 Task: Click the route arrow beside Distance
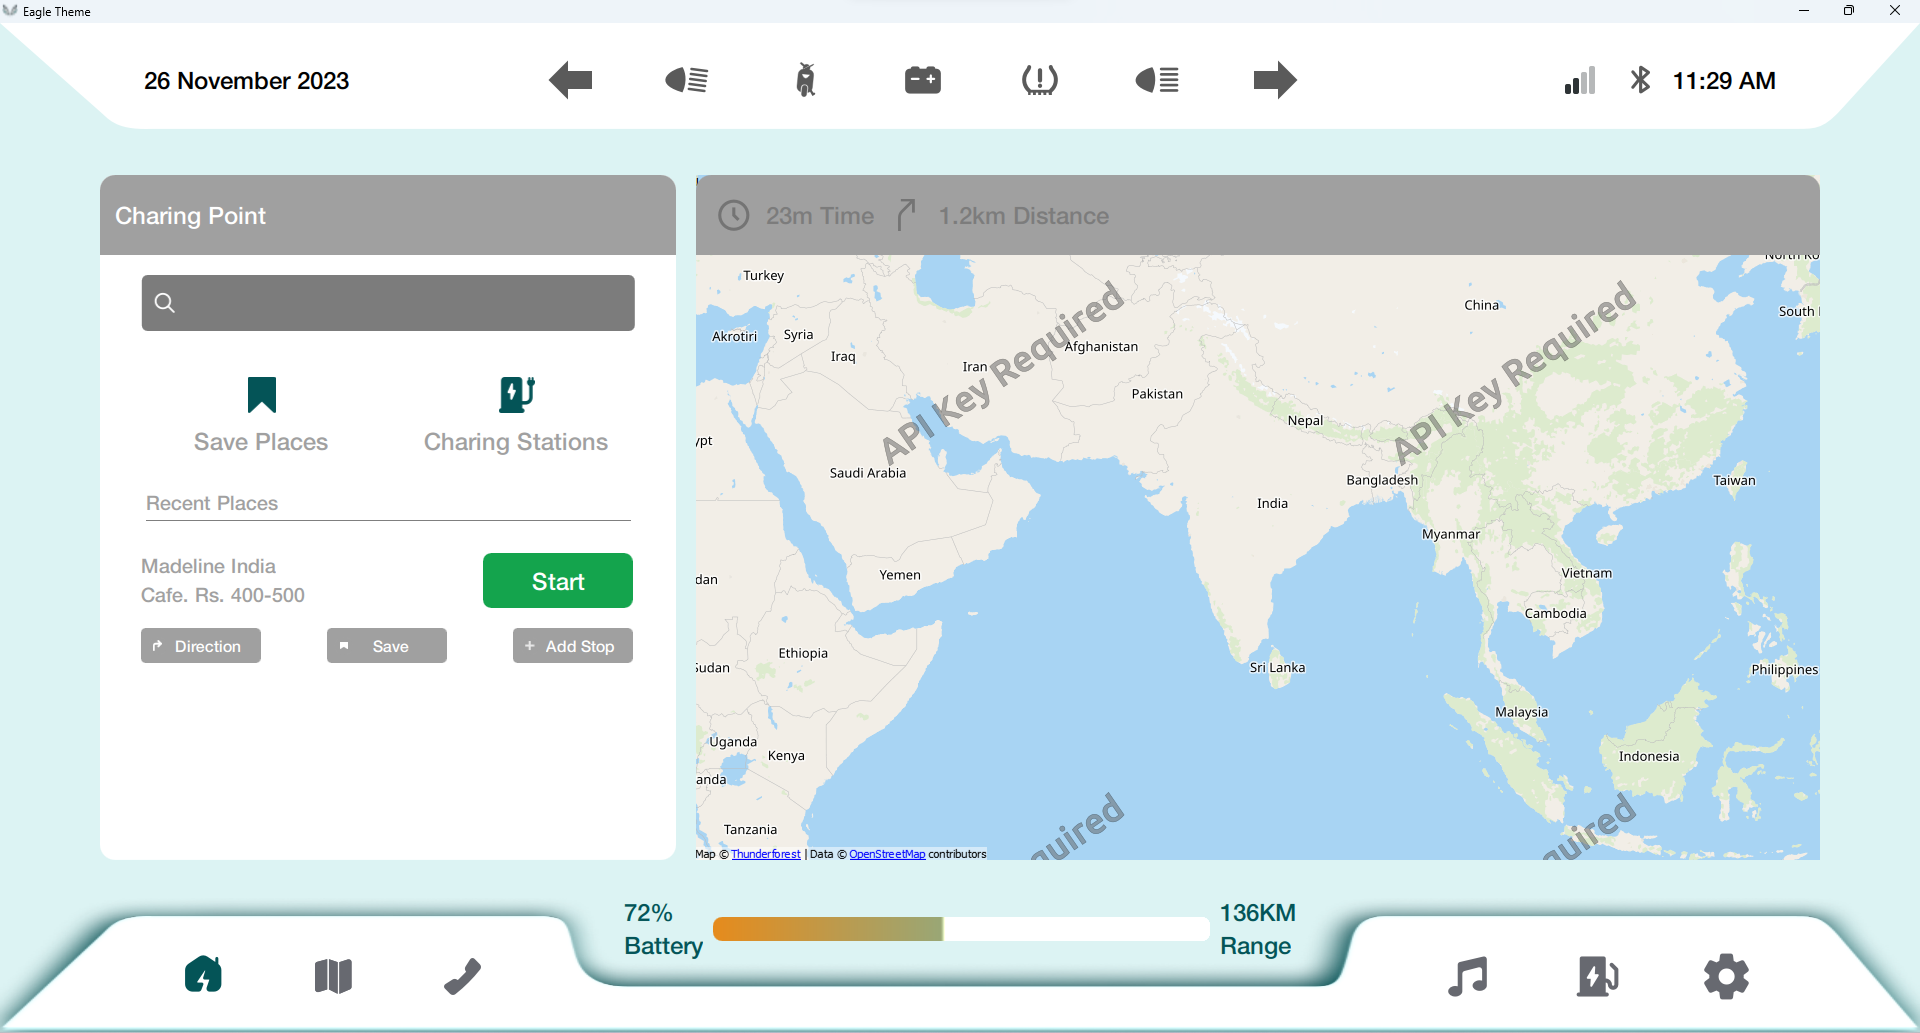pyautogui.click(x=906, y=215)
